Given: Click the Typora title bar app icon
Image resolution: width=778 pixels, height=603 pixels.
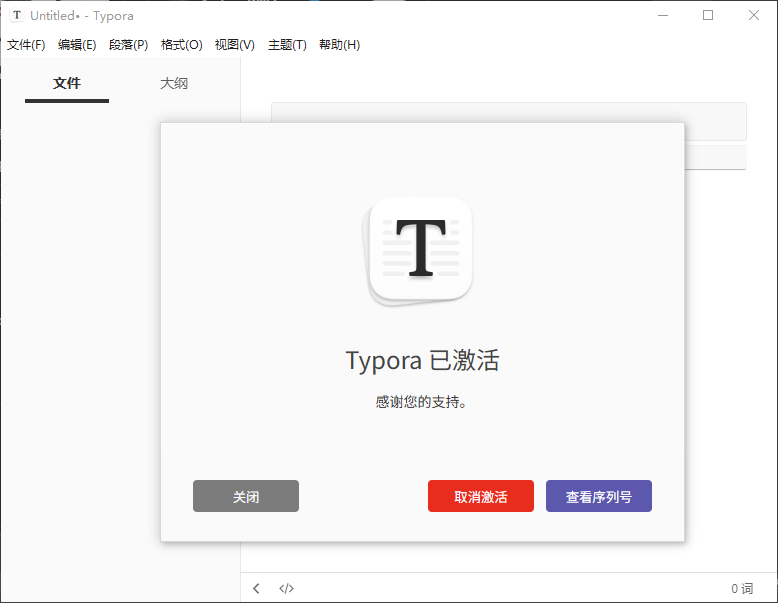Looking at the screenshot, I should [x=16, y=15].
